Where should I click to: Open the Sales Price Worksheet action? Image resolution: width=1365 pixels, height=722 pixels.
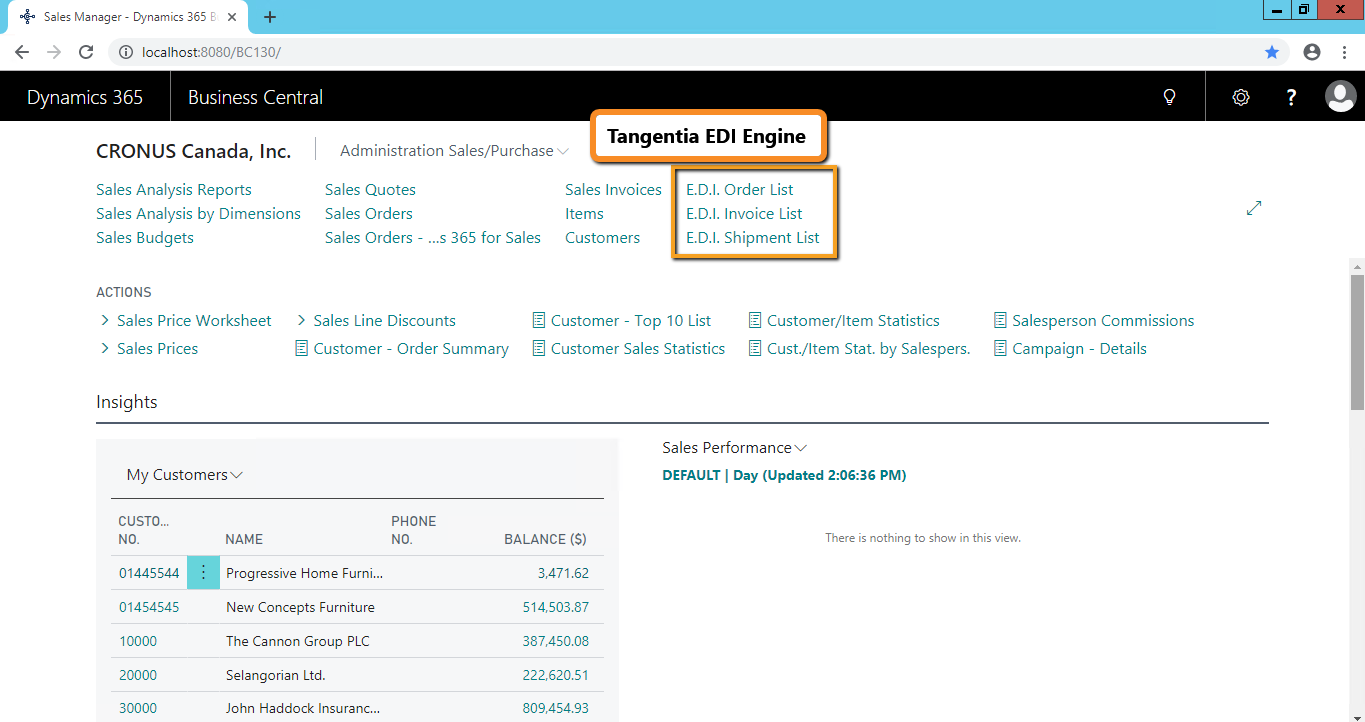click(194, 321)
